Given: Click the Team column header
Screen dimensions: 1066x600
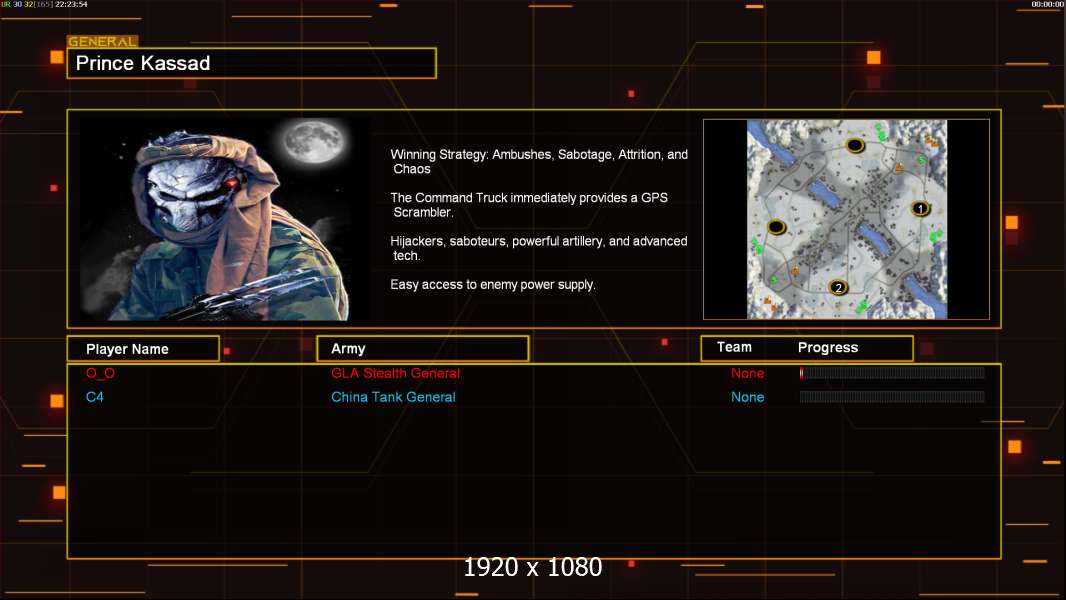Looking at the screenshot, I should click(734, 347).
